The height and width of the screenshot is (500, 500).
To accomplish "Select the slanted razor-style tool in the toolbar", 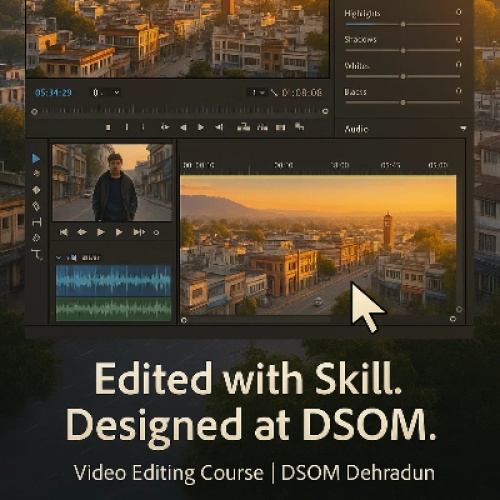I will pyautogui.click(x=36, y=206).
